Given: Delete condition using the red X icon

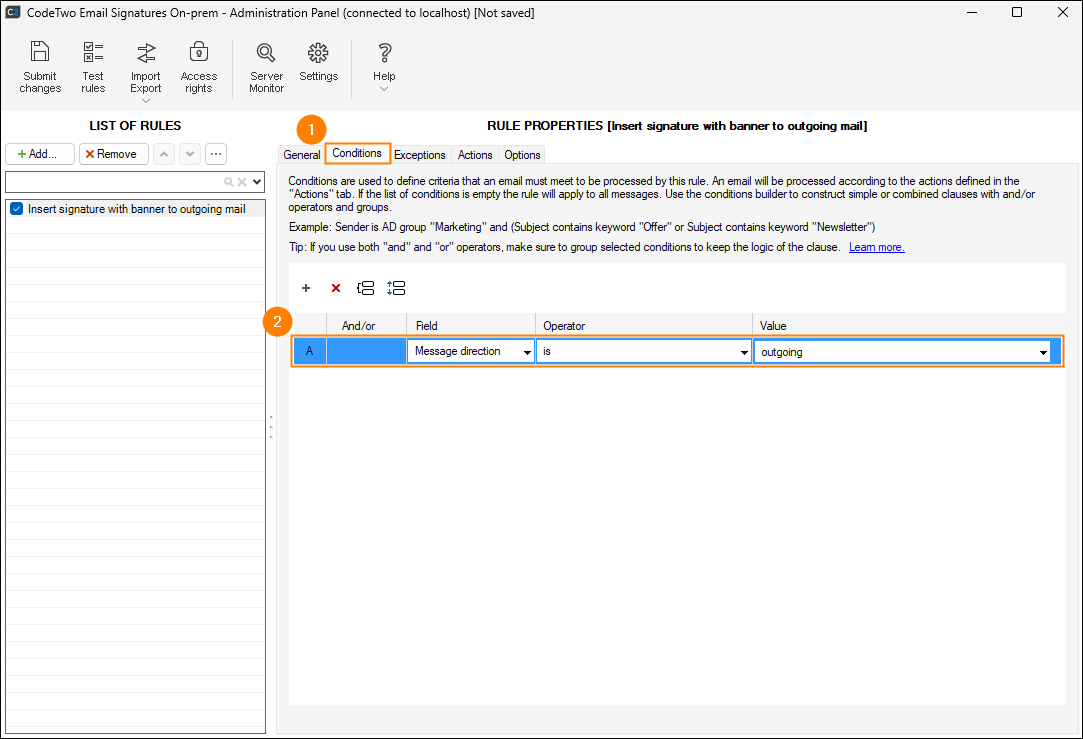Looking at the screenshot, I should 336,288.
